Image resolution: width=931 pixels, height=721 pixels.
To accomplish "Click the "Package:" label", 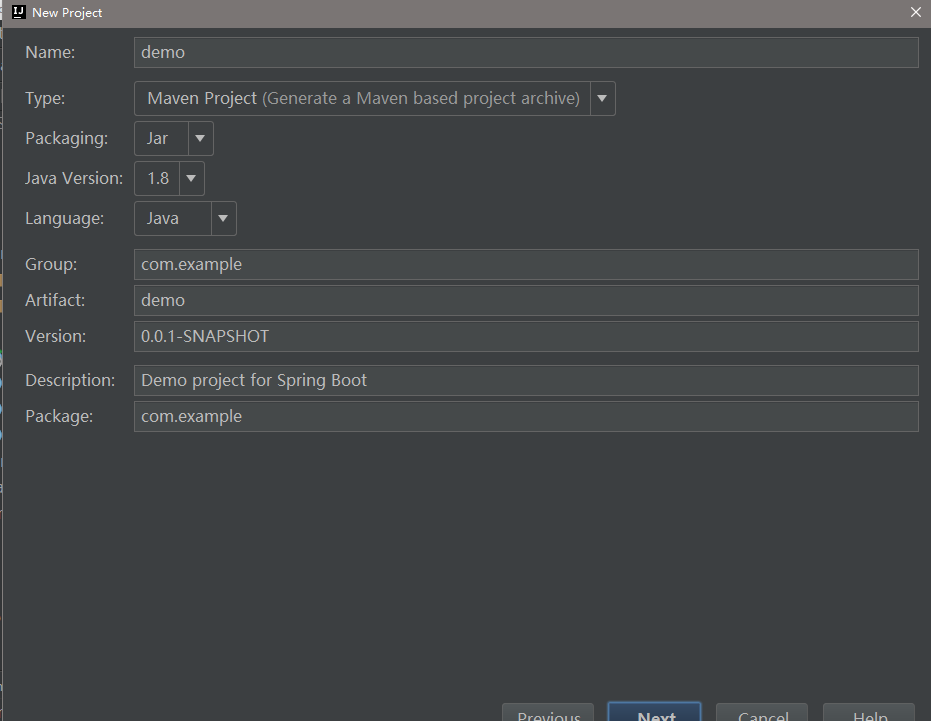I will 59,416.
